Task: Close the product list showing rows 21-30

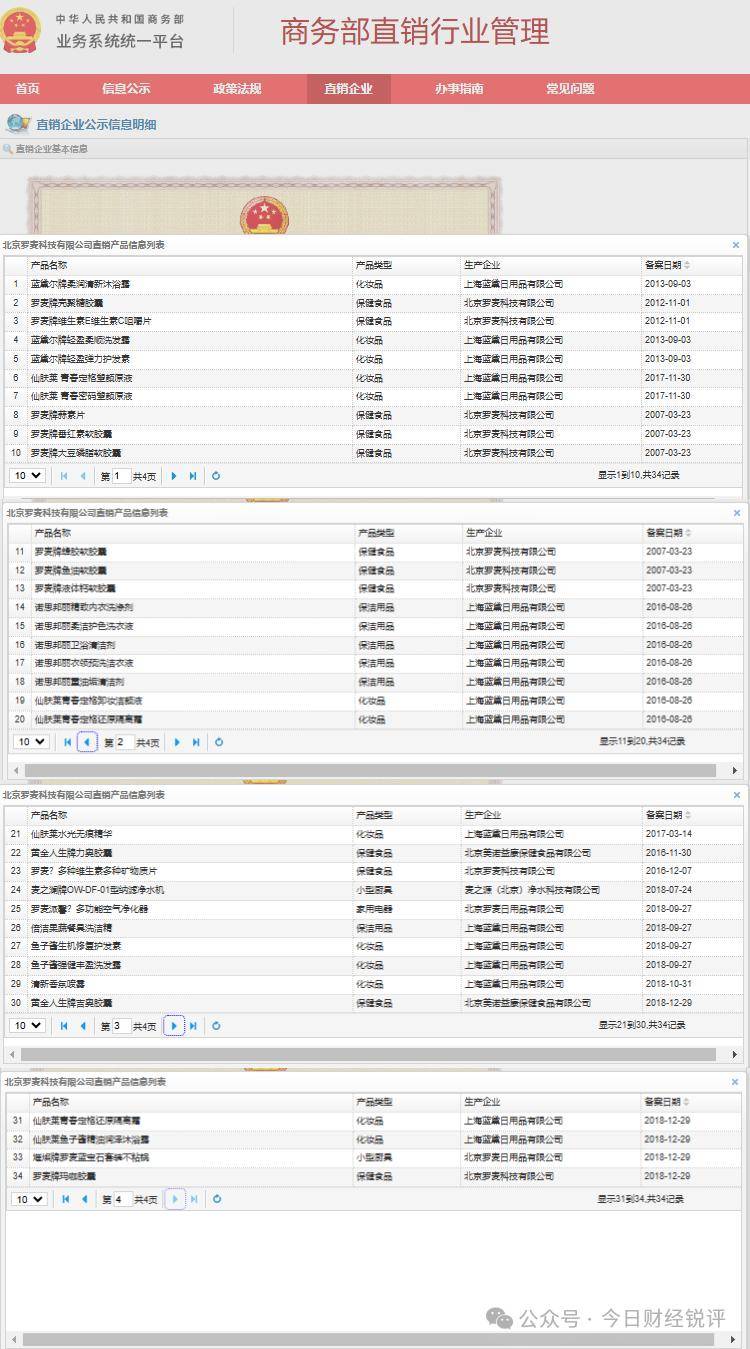Action: coord(737,795)
